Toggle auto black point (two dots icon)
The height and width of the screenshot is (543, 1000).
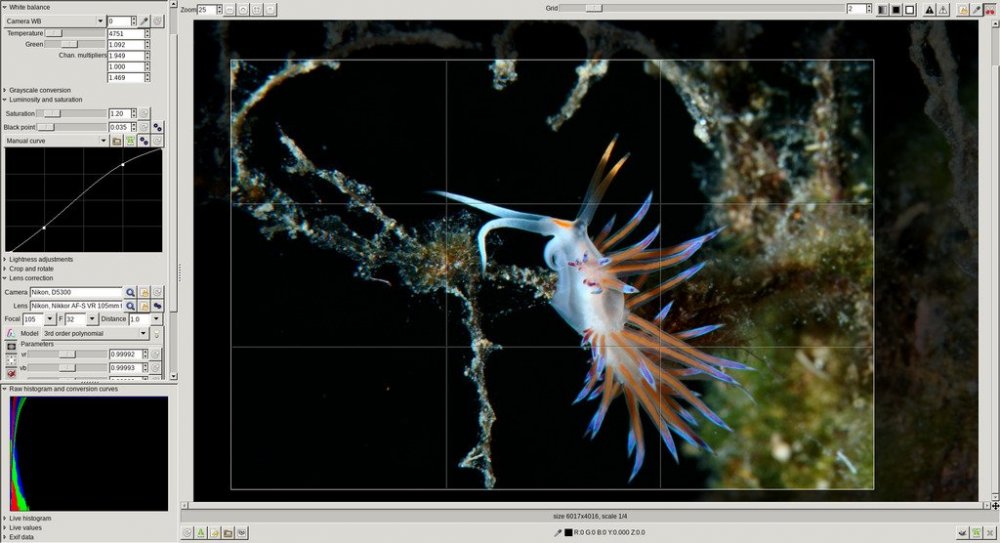(x=158, y=127)
